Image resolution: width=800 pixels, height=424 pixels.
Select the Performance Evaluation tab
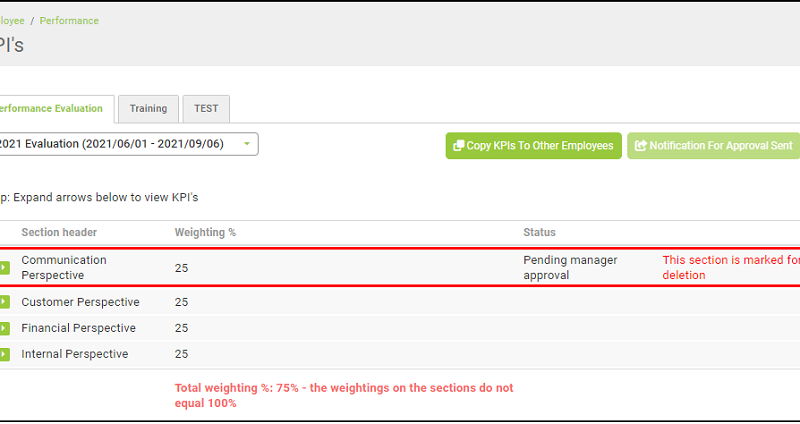coord(56,109)
